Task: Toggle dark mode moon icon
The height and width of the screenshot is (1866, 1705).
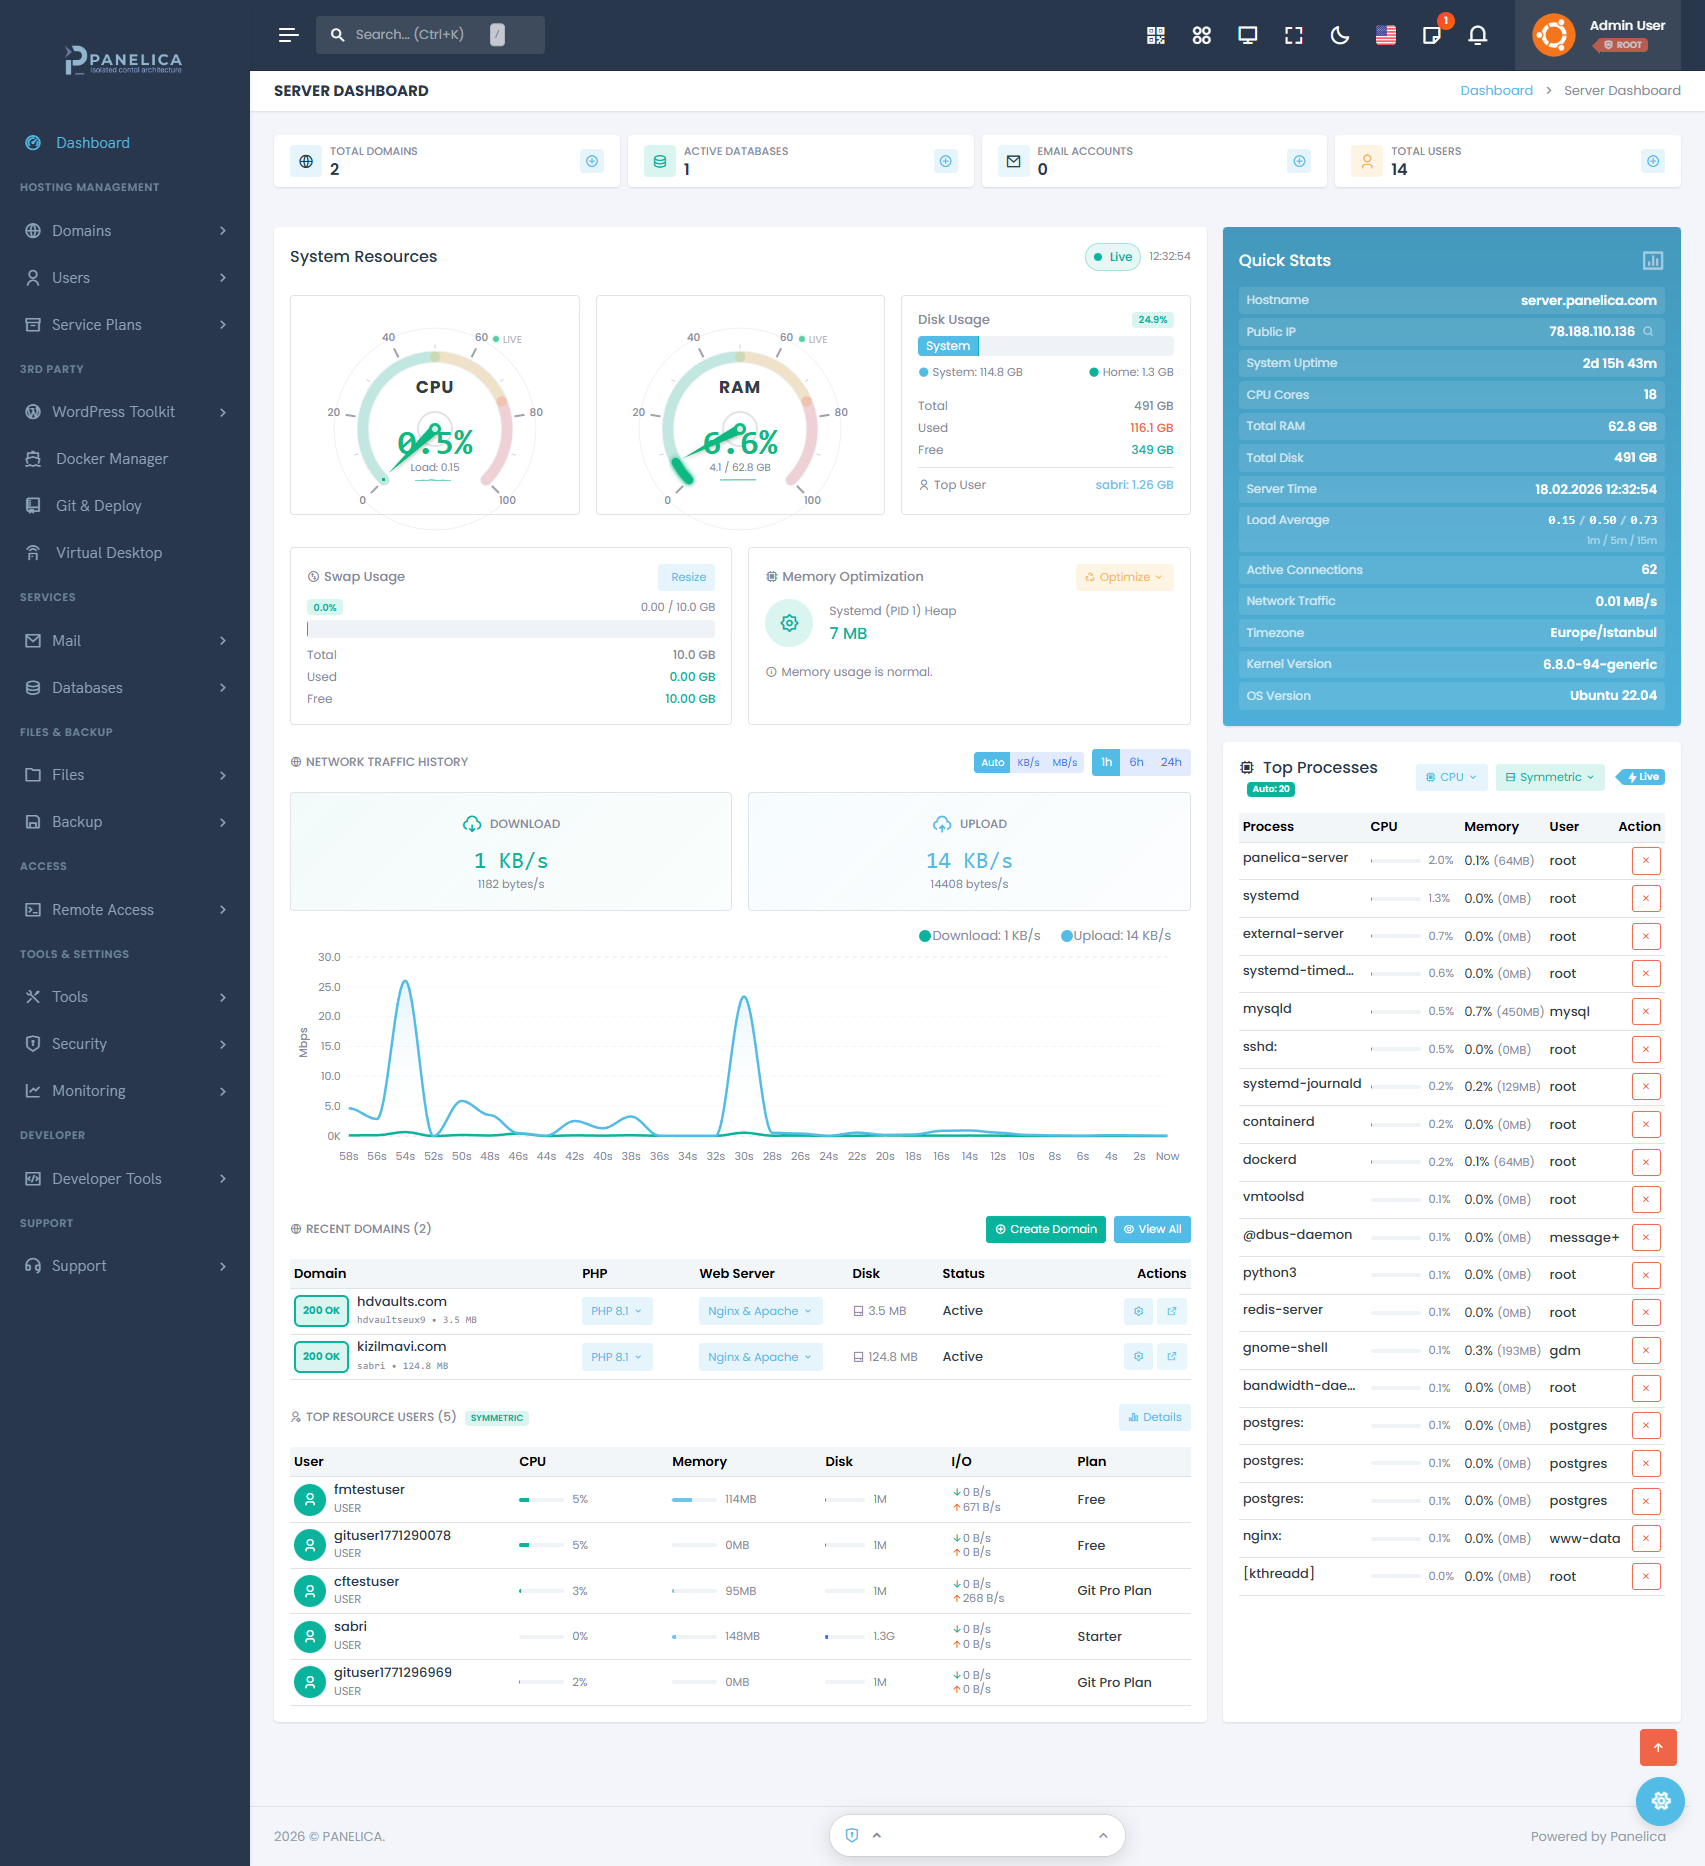Action: coord(1339,35)
